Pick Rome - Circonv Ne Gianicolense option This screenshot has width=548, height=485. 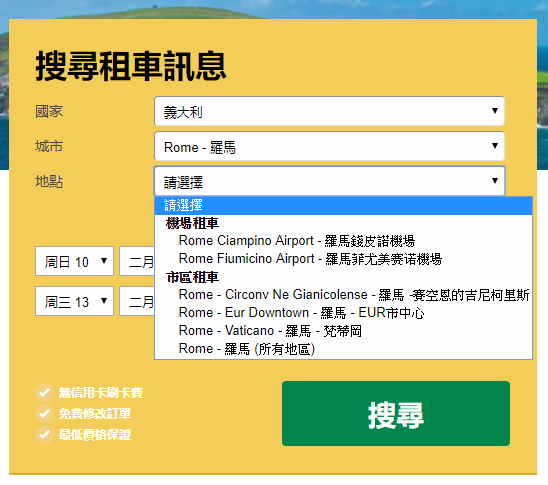click(x=343, y=295)
